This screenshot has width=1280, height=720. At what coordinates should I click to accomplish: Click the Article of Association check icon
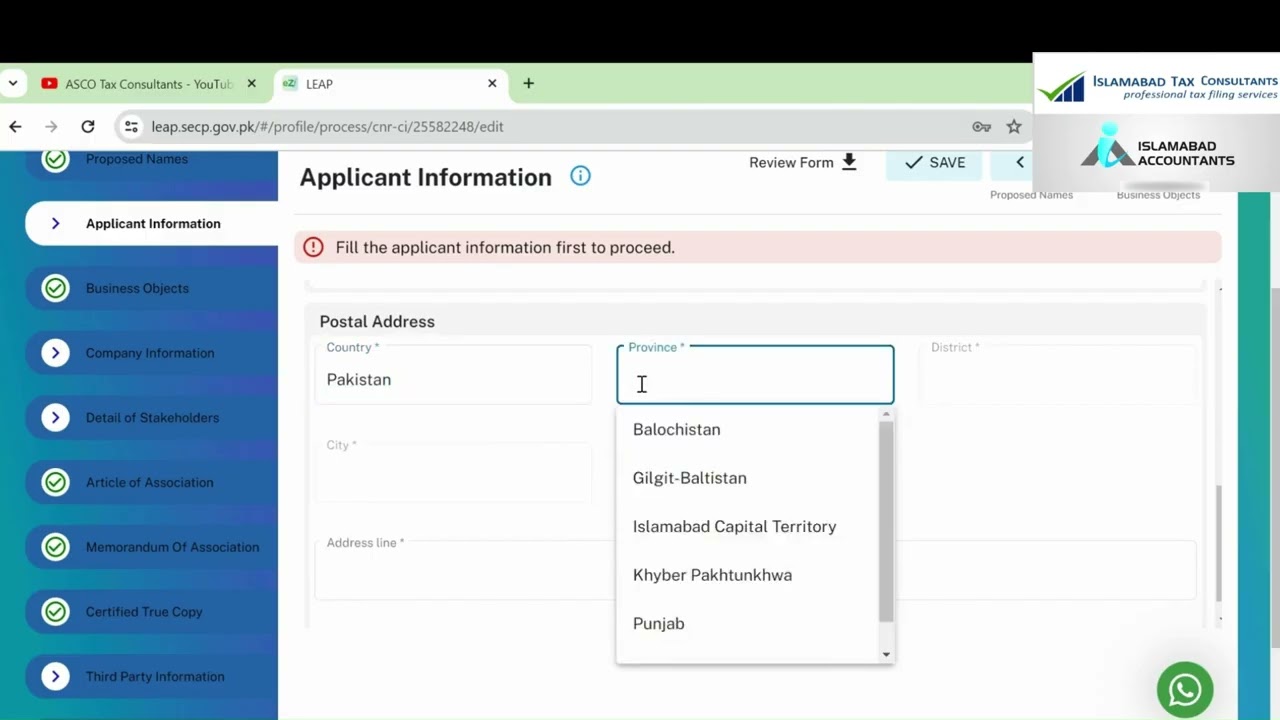pos(56,482)
